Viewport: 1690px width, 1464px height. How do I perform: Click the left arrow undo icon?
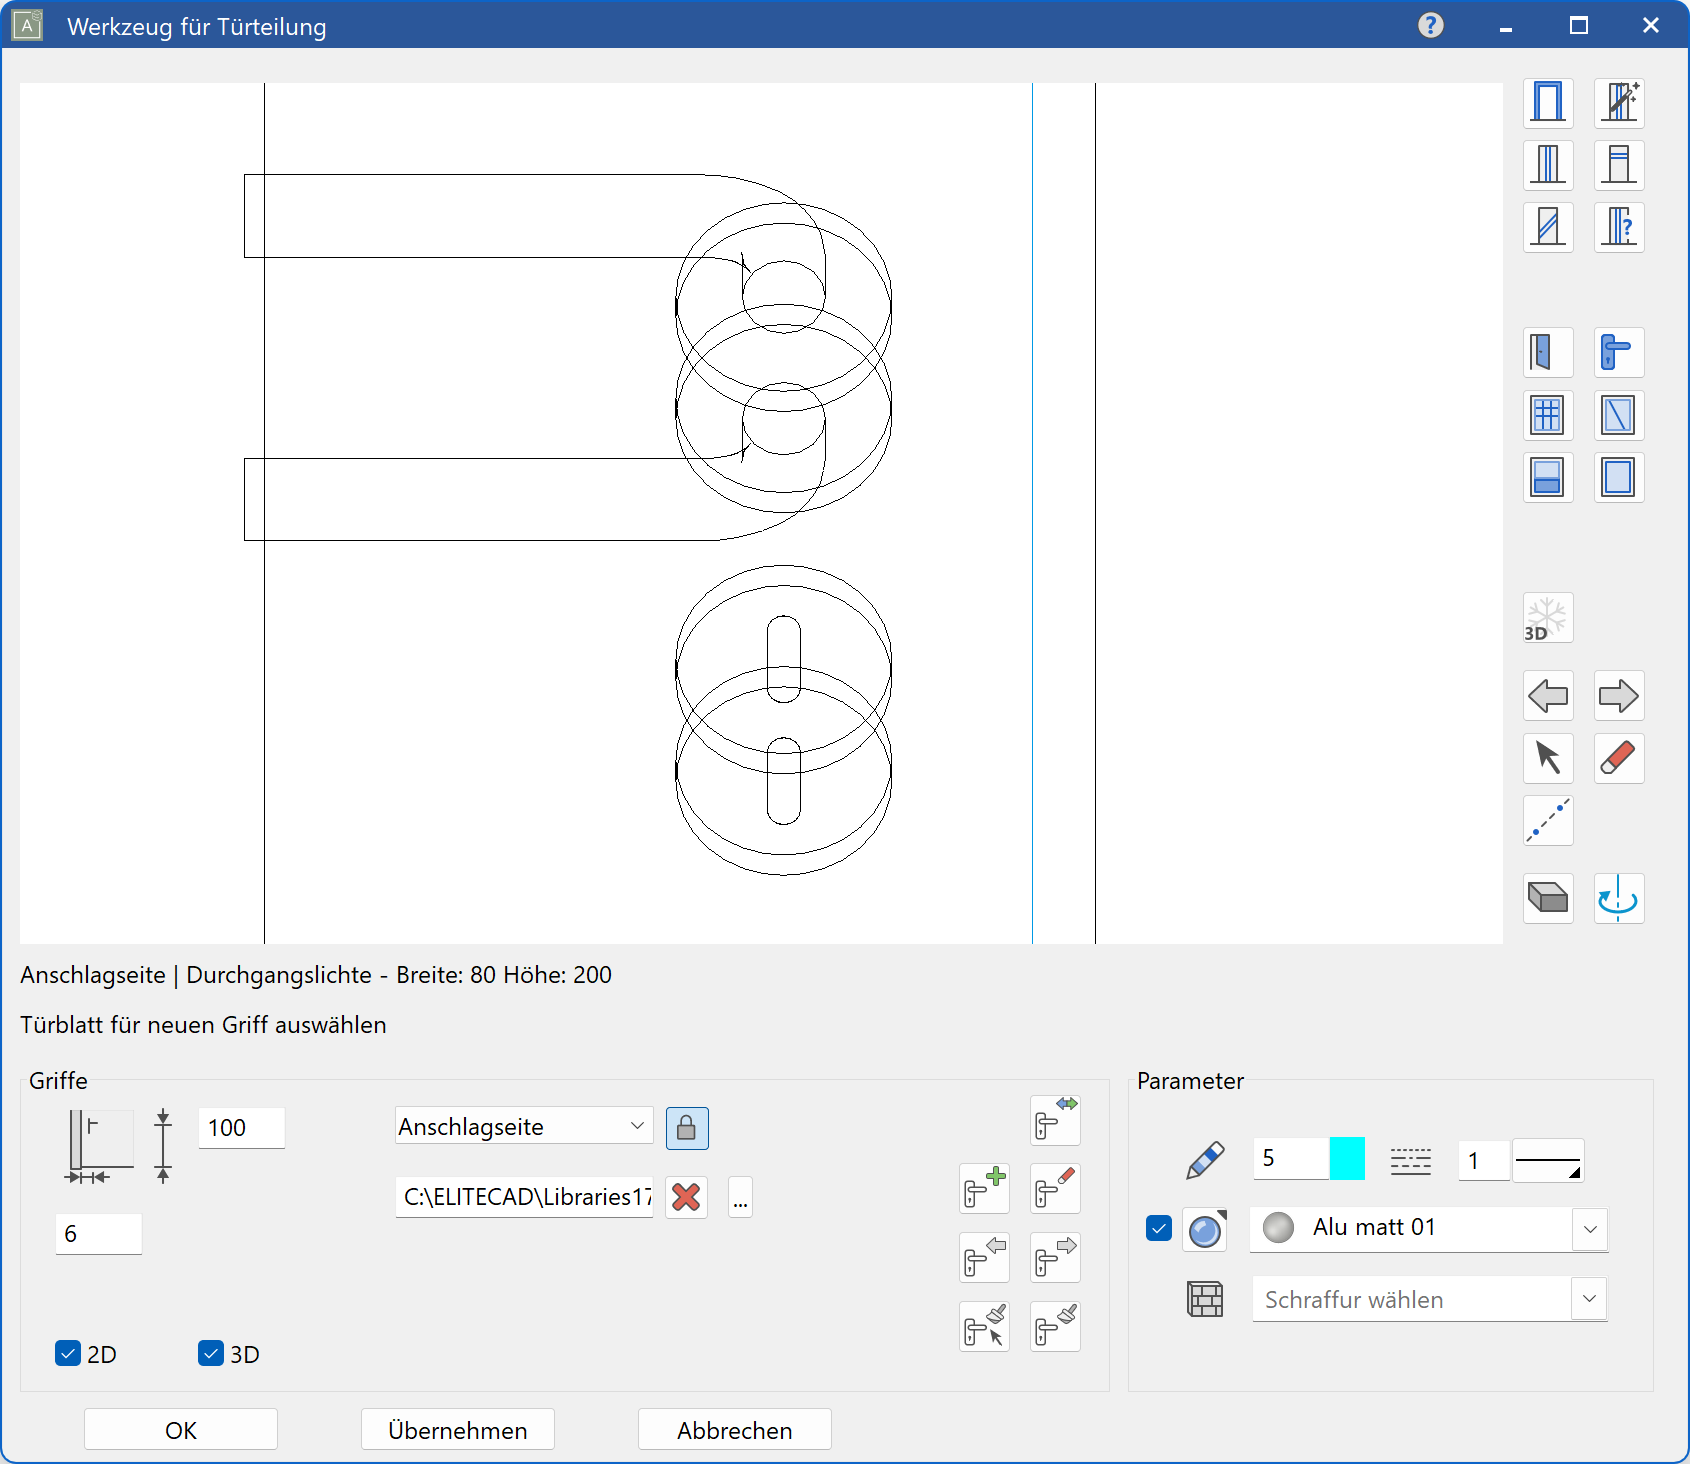click(x=1548, y=696)
